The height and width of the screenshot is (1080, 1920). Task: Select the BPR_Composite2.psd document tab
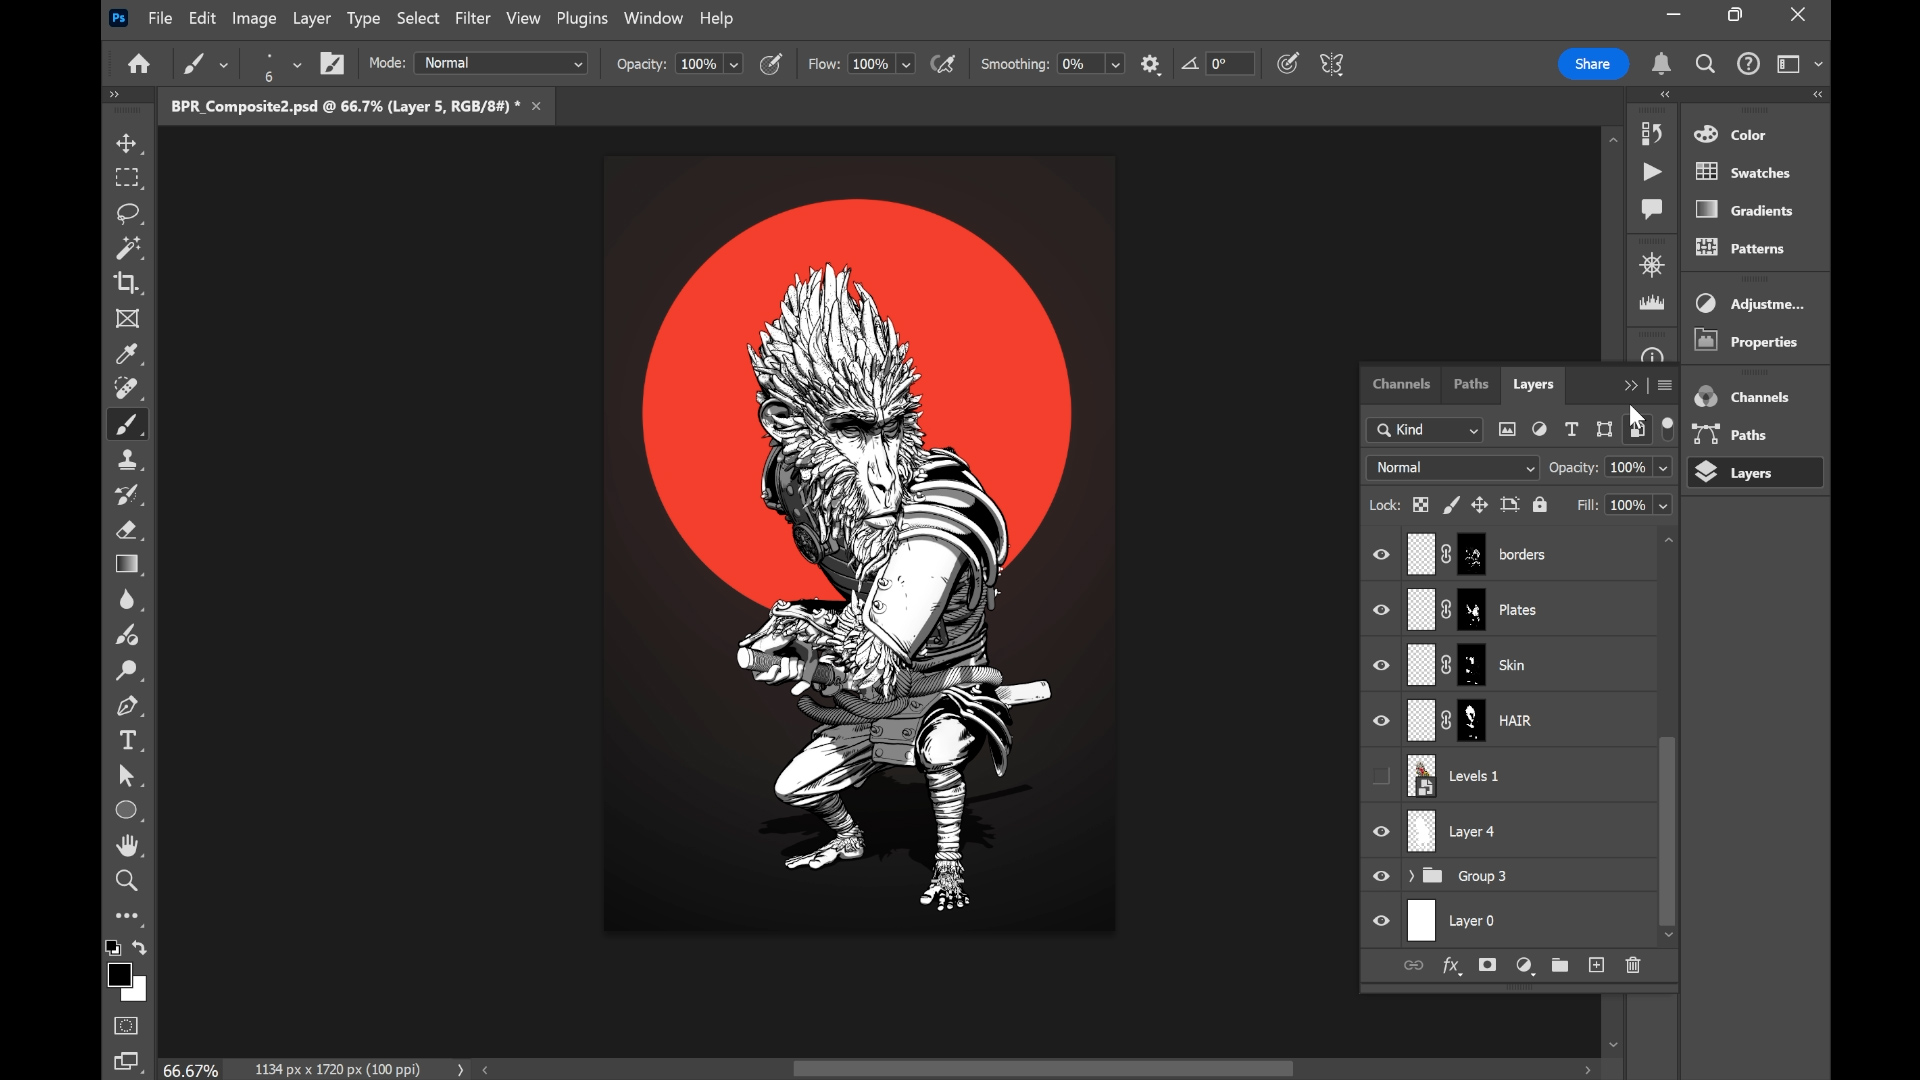pyautogui.click(x=345, y=106)
